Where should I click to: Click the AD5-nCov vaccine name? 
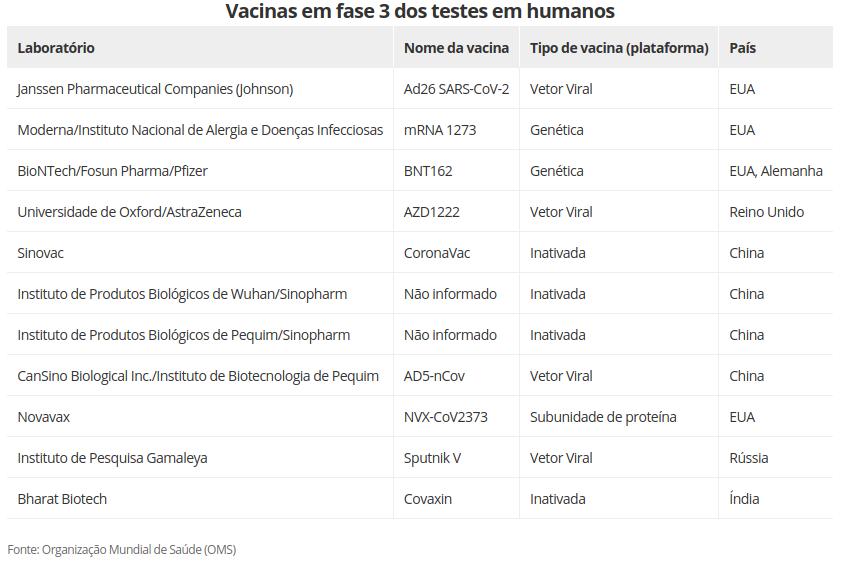[434, 376]
